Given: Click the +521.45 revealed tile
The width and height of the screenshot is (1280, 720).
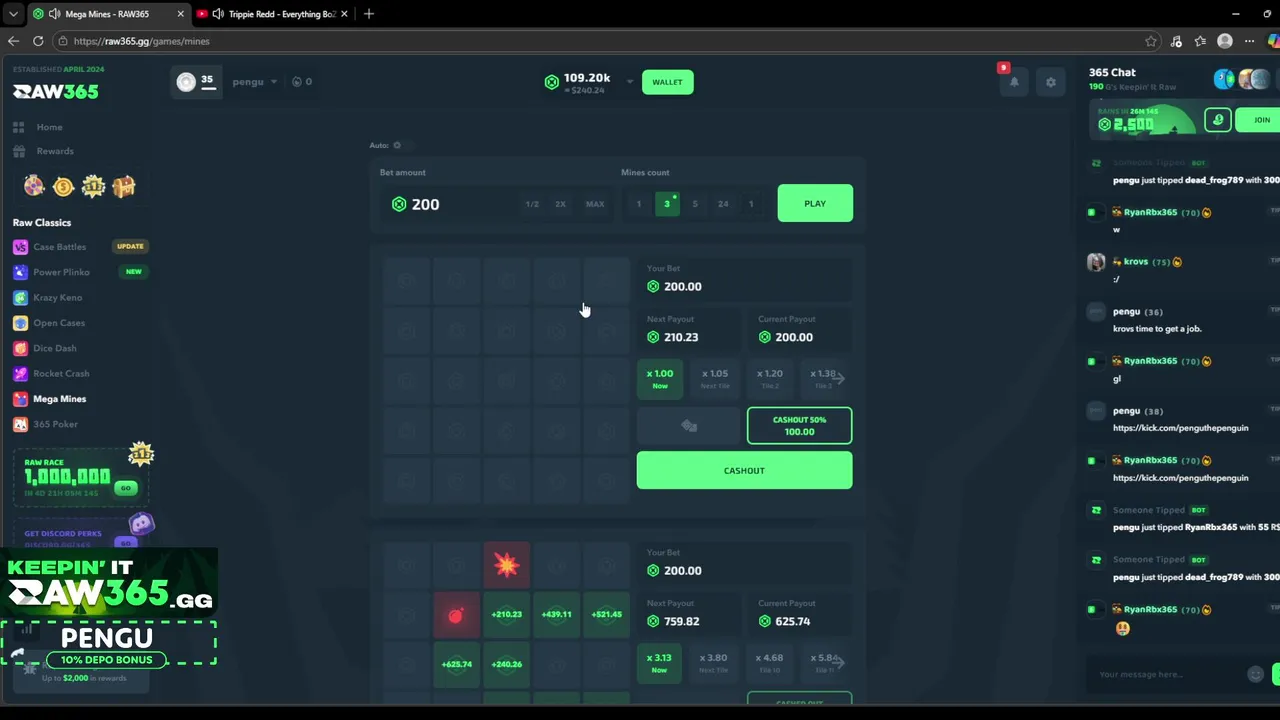Looking at the screenshot, I should [x=606, y=615].
